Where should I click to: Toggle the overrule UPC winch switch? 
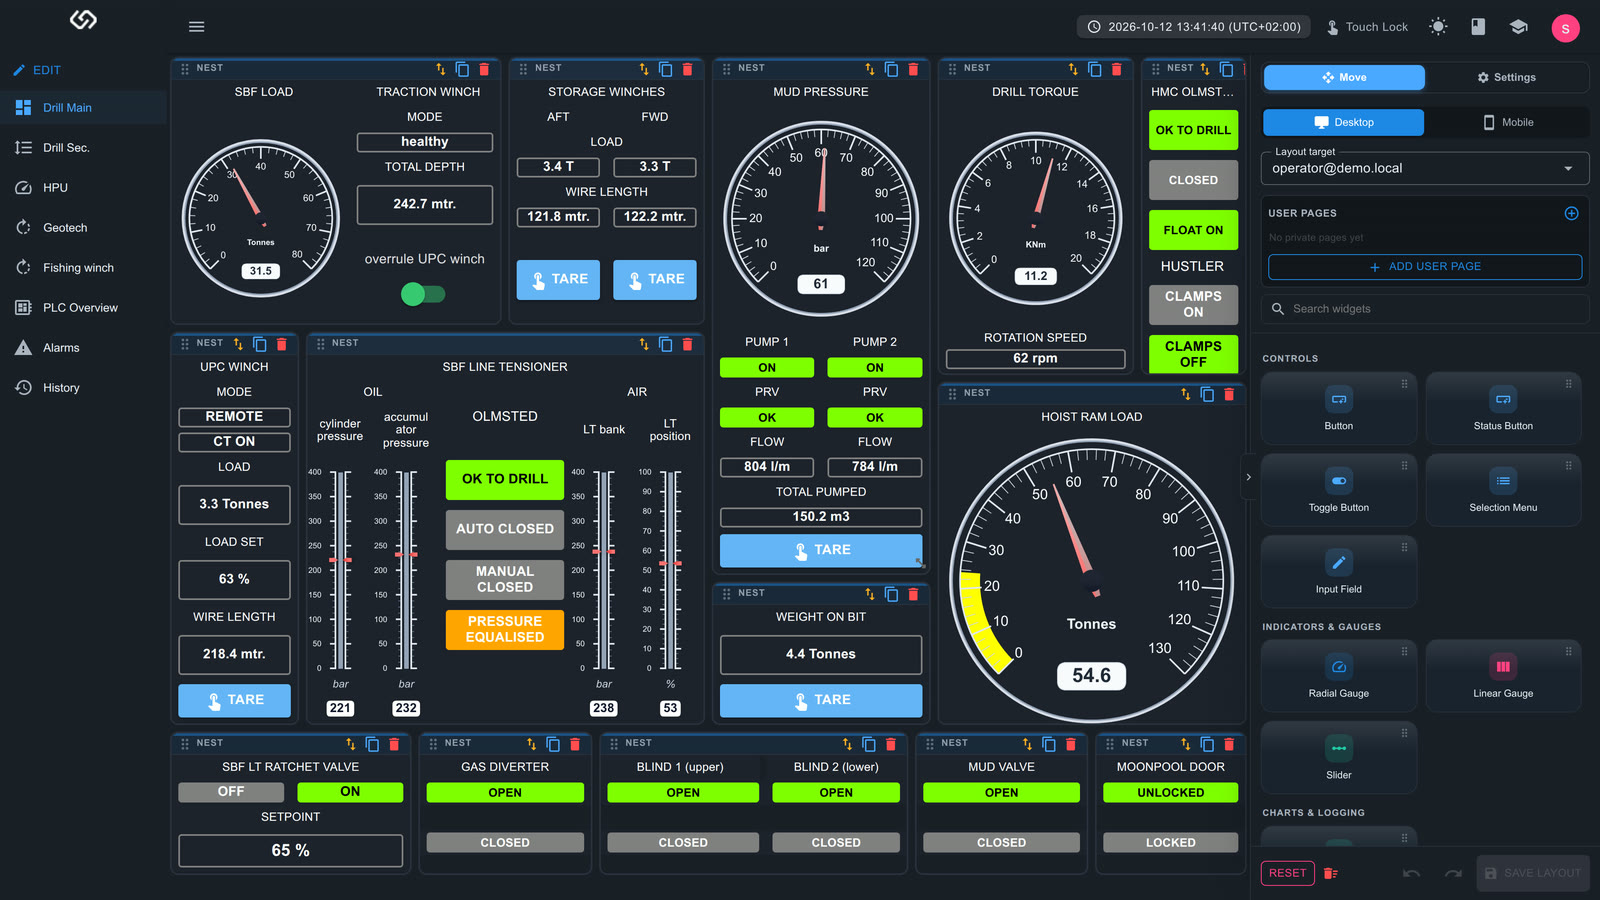pyautogui.click(x=423, y=294)
